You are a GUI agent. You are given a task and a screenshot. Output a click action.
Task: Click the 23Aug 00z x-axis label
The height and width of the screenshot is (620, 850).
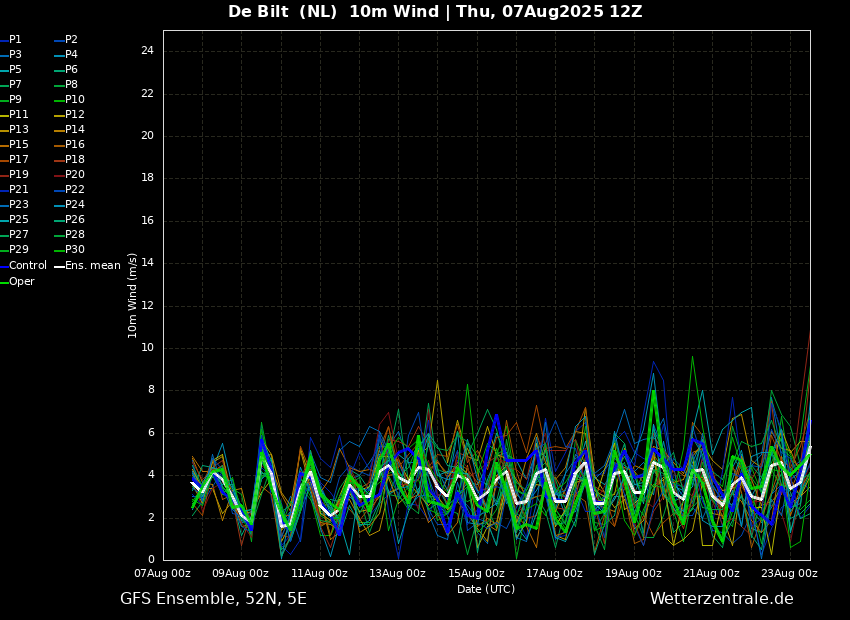click(789, 573)
